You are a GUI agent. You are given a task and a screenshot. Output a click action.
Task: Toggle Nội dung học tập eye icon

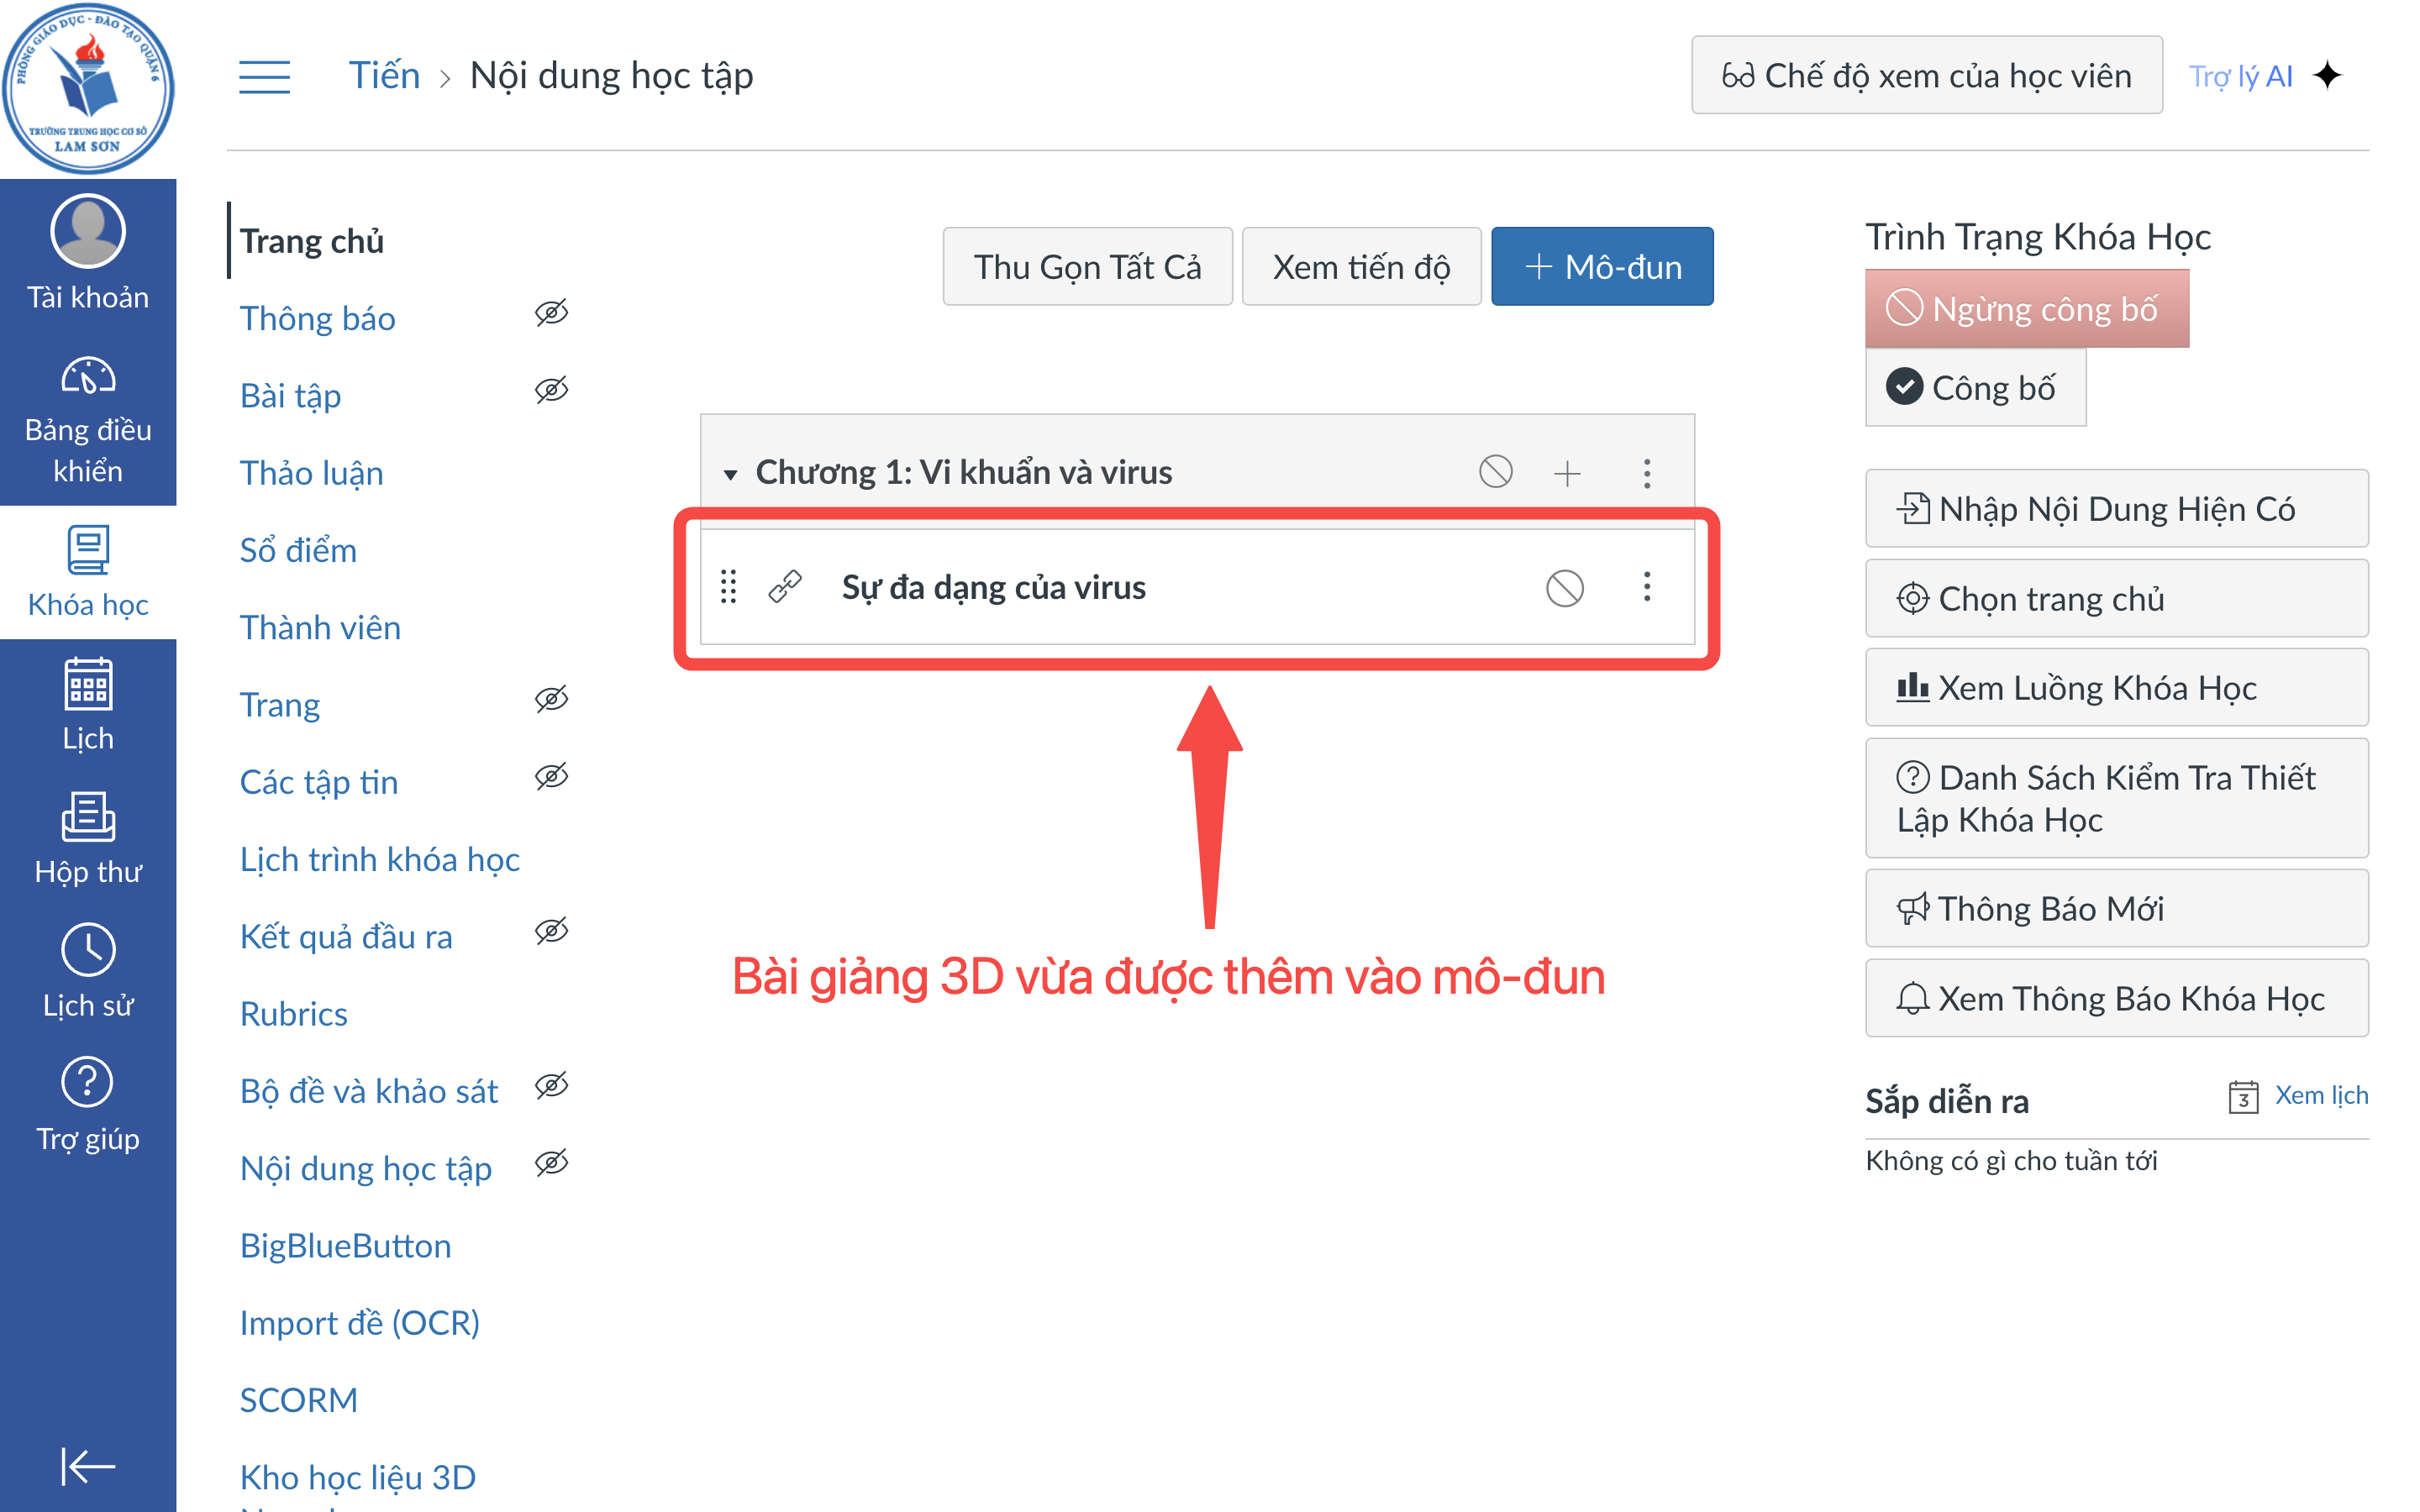[551, 1163]
